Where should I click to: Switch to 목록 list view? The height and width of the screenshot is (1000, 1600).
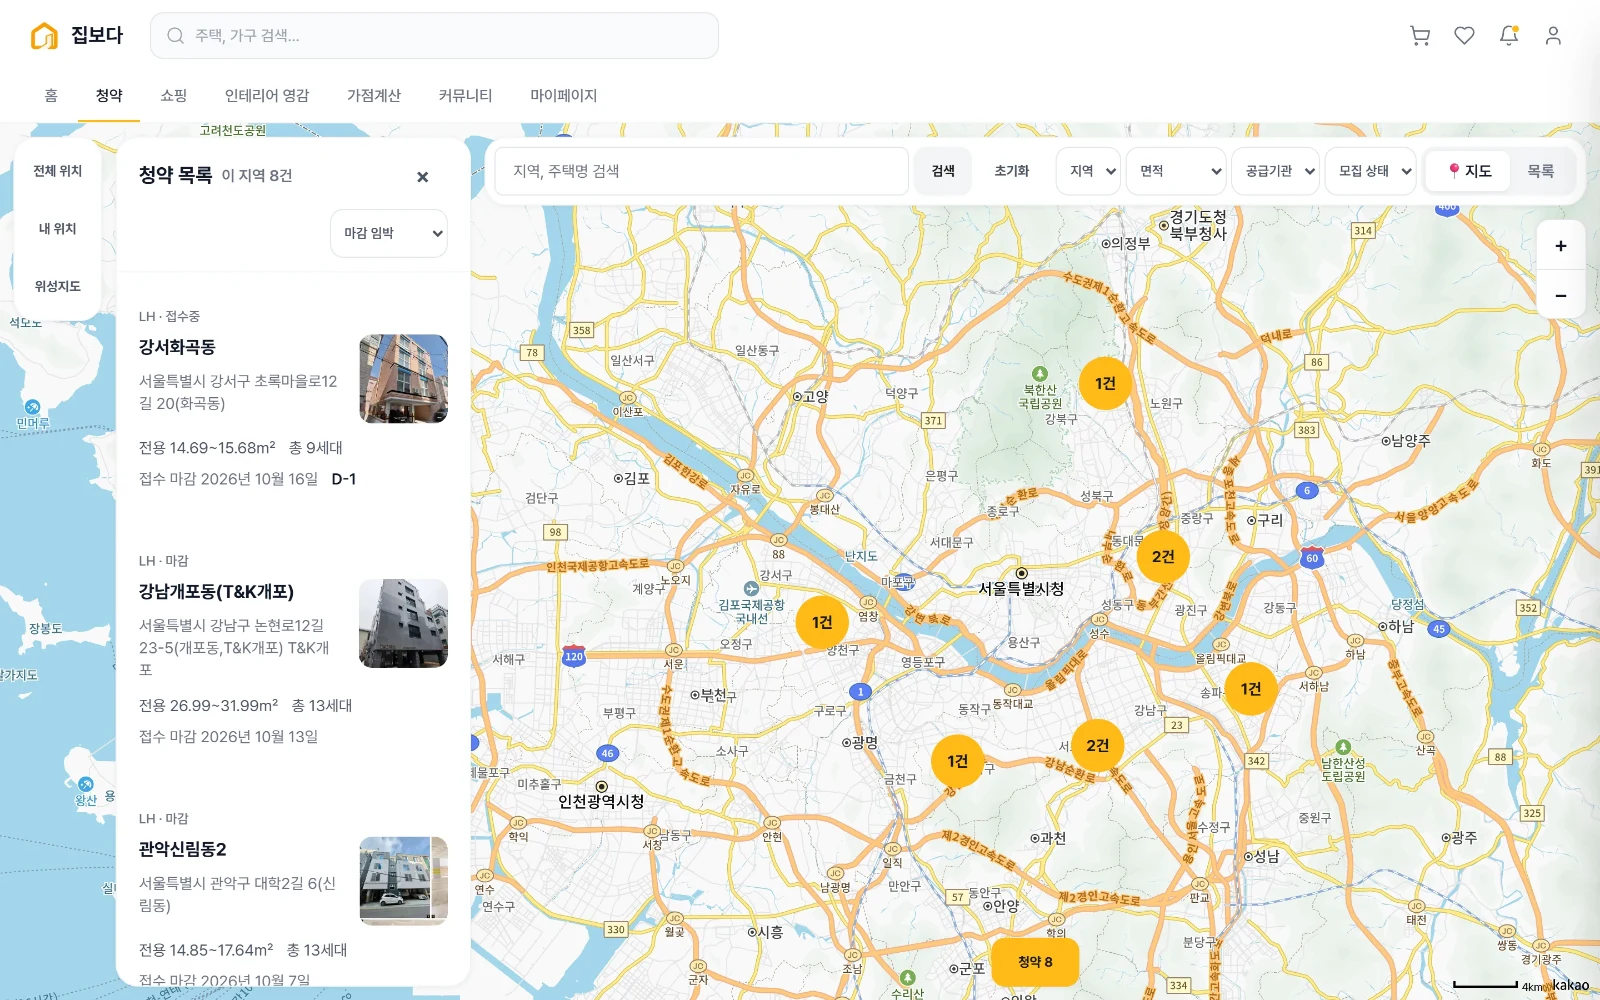[1540, 171]
